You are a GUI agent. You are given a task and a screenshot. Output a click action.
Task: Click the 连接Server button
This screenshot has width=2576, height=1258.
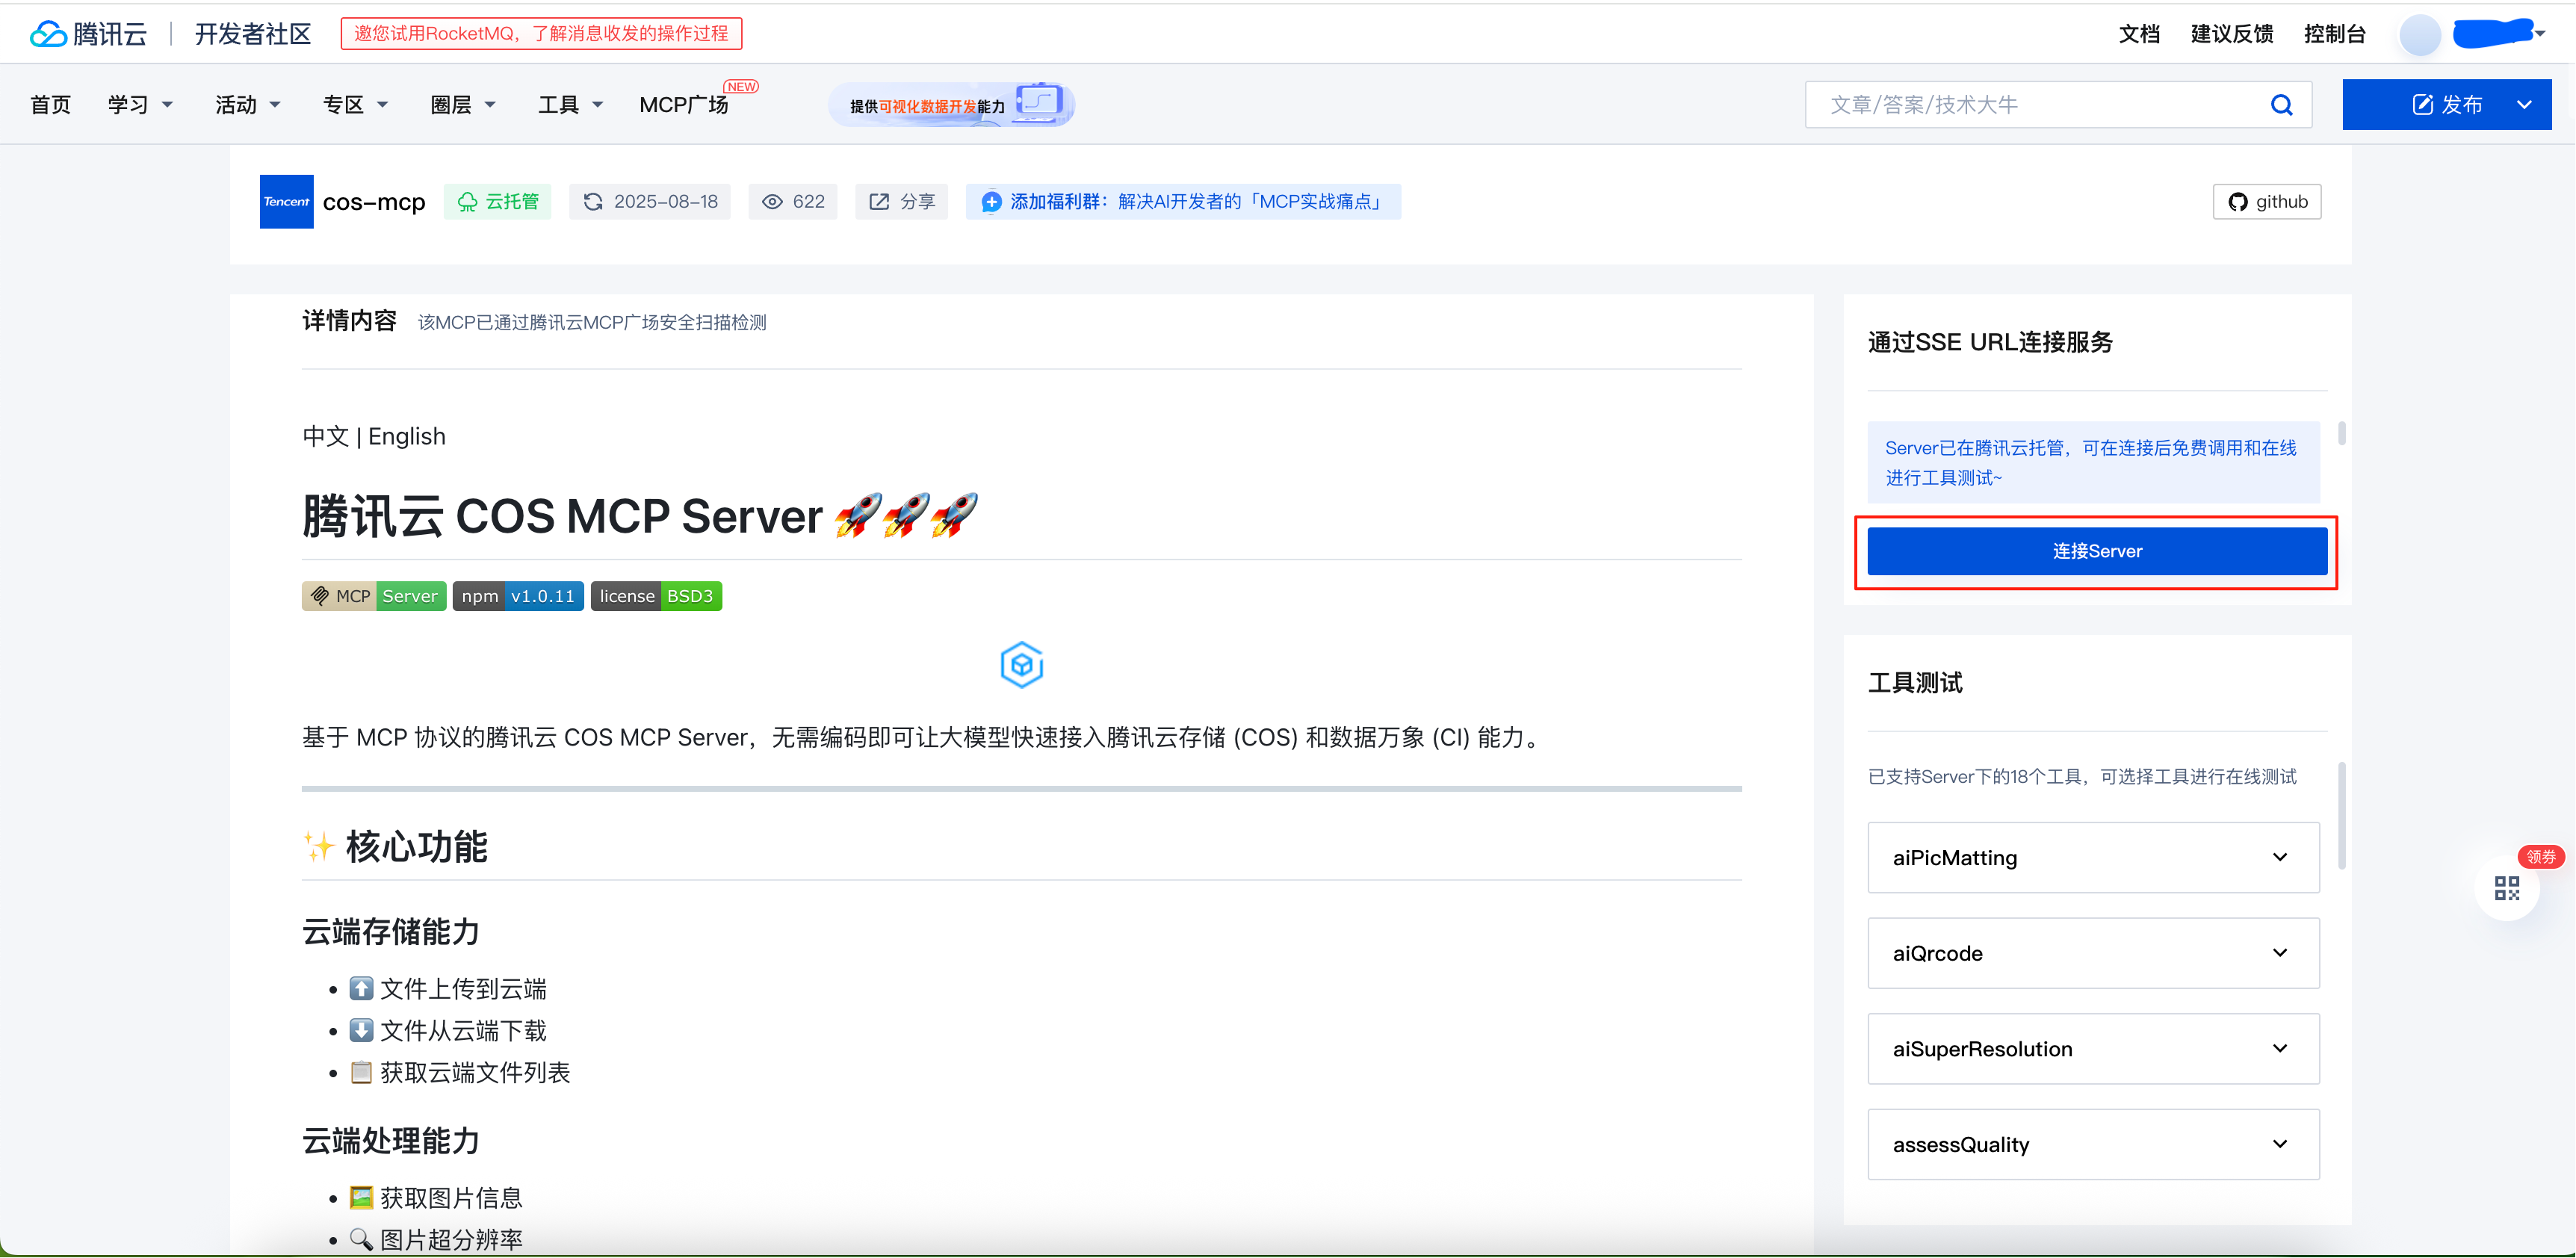coord(2096,551)
